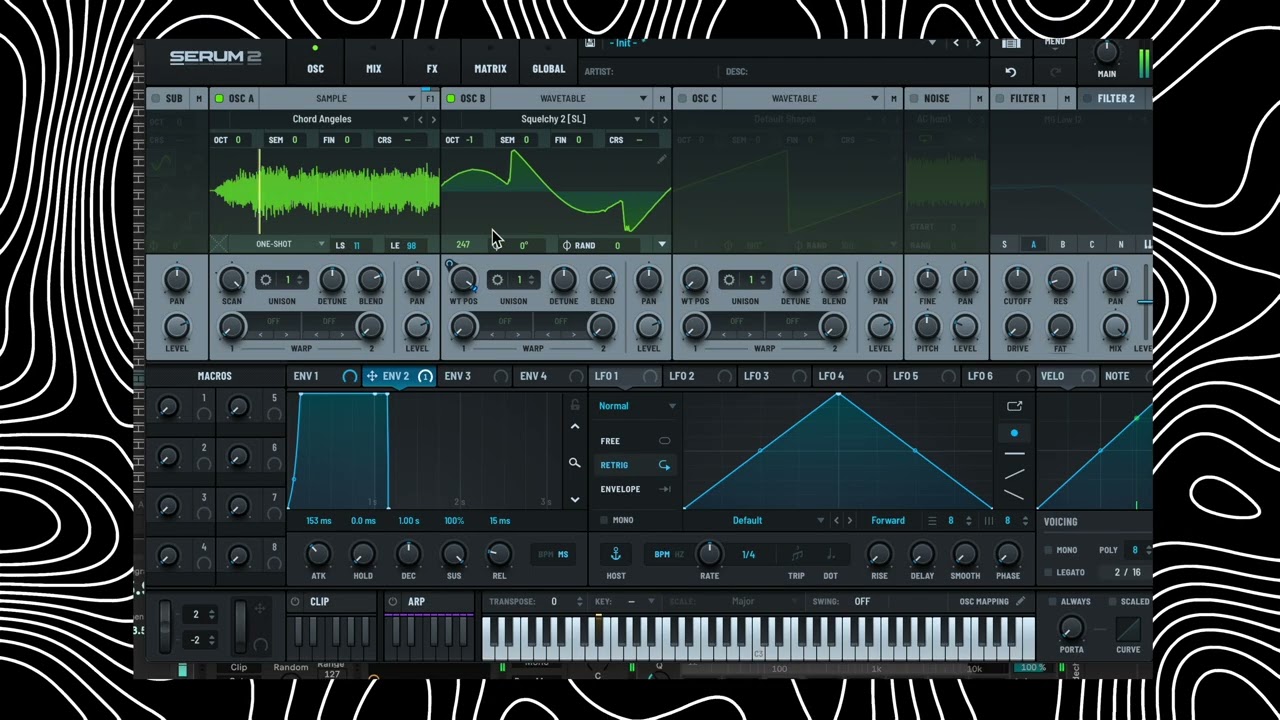The height and width of the screenshot is (720, 1280).
Task: Enable the SUB oscillator toggle
Action: click(155, 98)
